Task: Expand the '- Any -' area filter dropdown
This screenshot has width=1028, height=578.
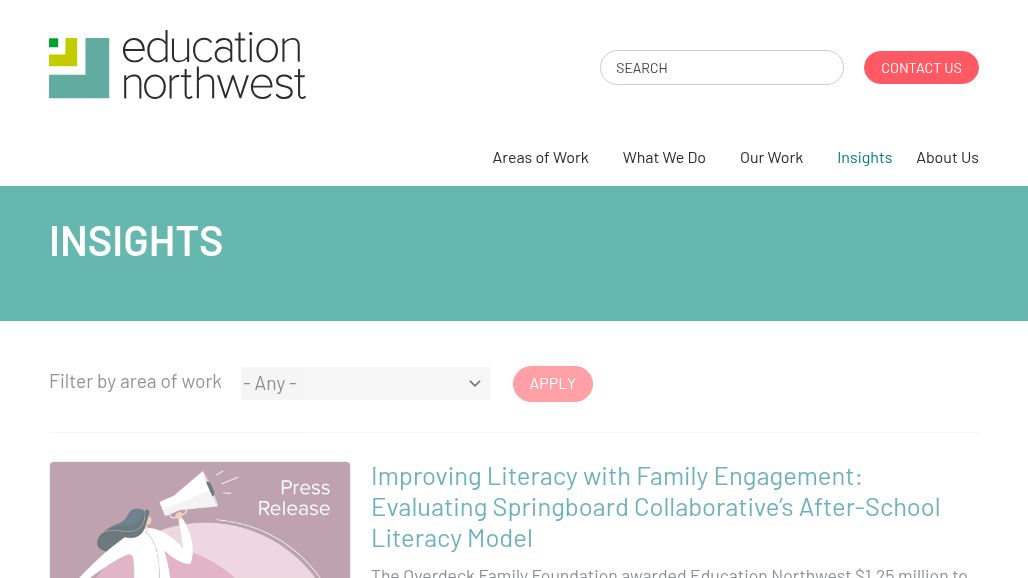Action: (365, 383)
